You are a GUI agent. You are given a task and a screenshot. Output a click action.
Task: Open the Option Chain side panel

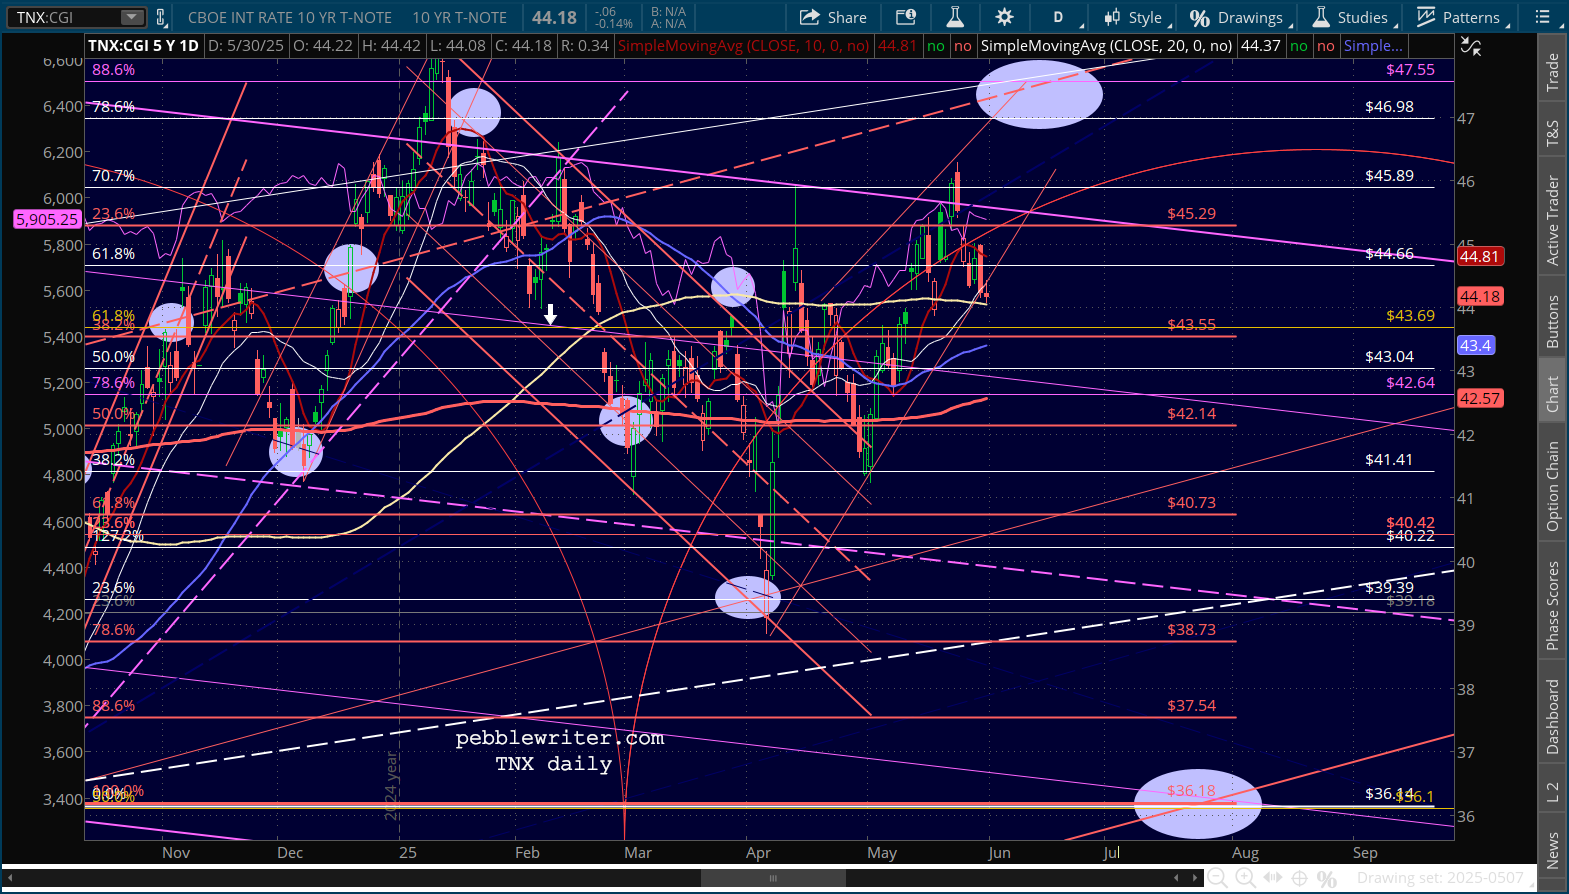coord(1552,486)
